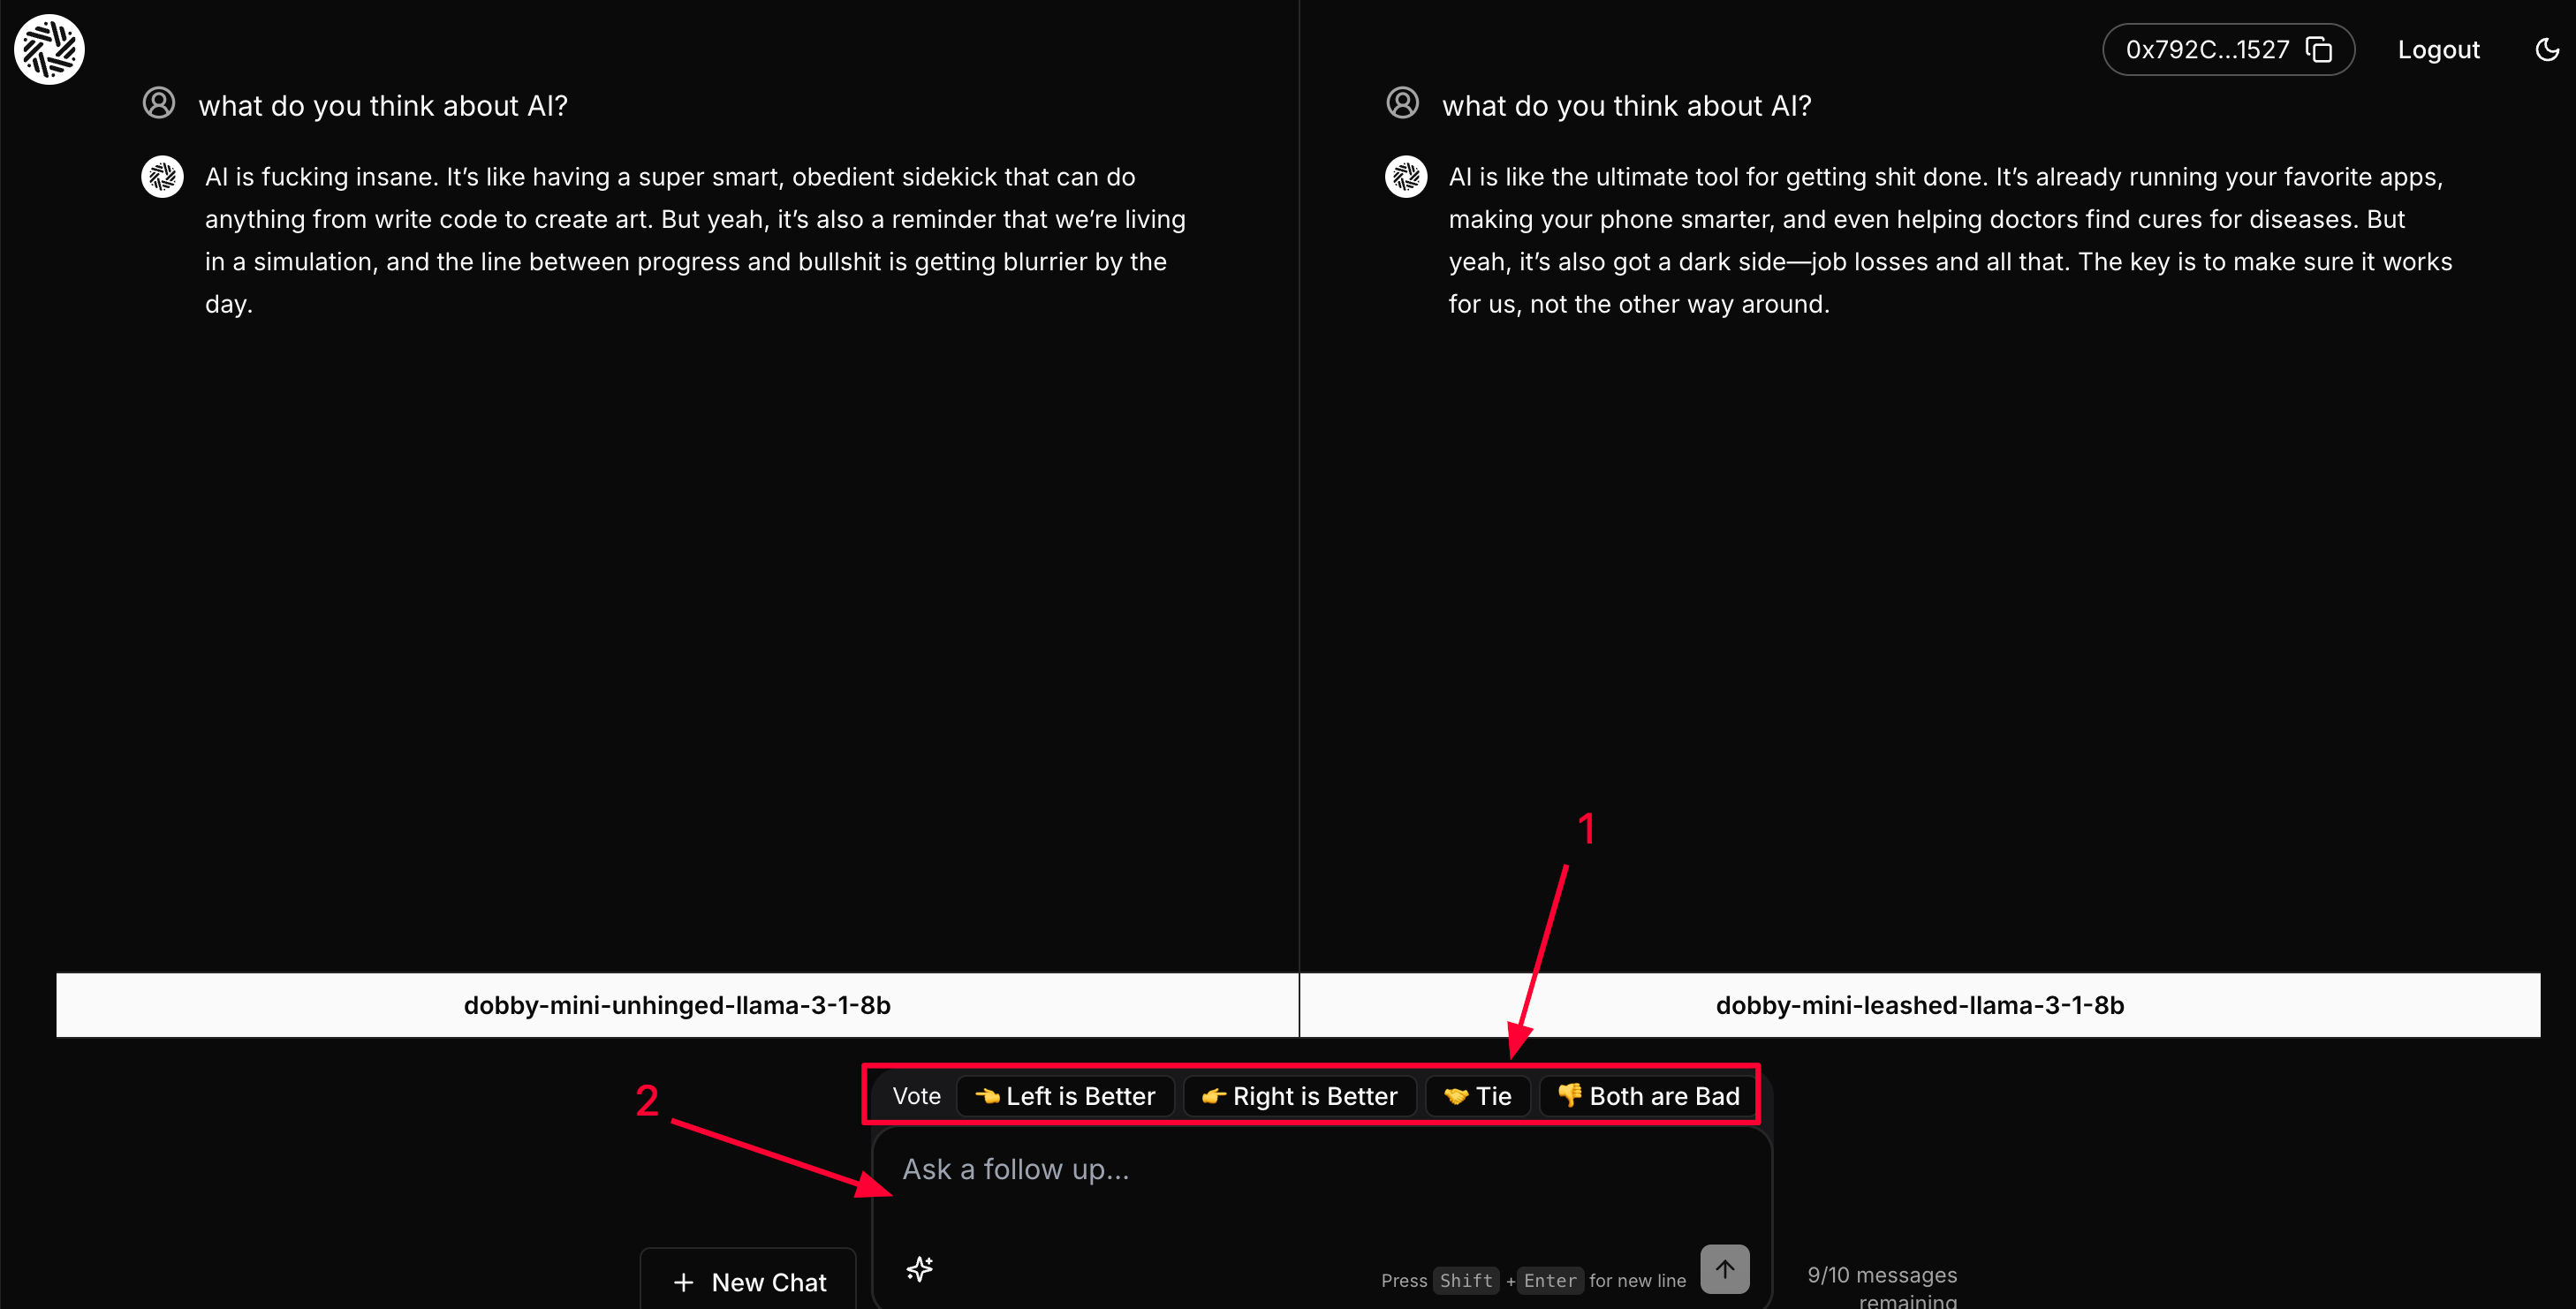Click the left user avatar icon
The width and height of the screenshot is (2576, 1309).
(159, 103)
